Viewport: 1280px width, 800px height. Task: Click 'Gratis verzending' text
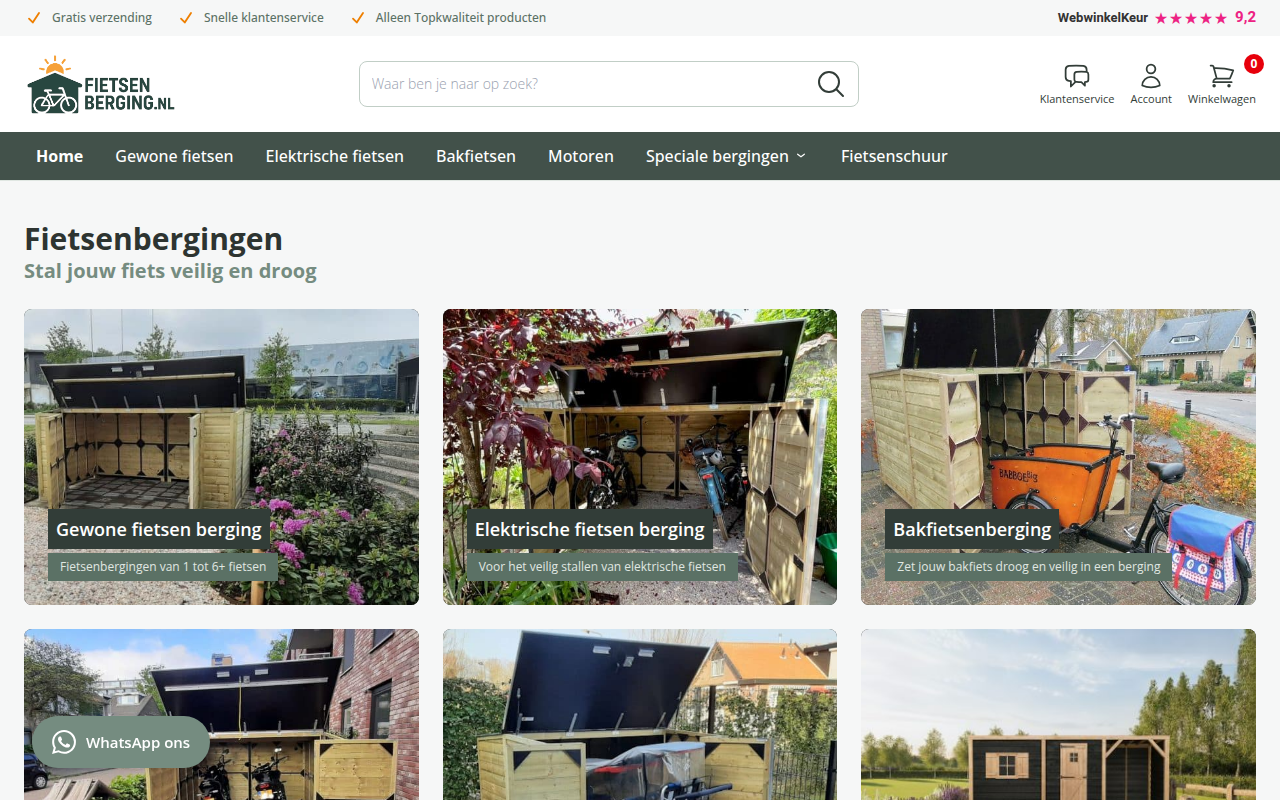[102, 18]
